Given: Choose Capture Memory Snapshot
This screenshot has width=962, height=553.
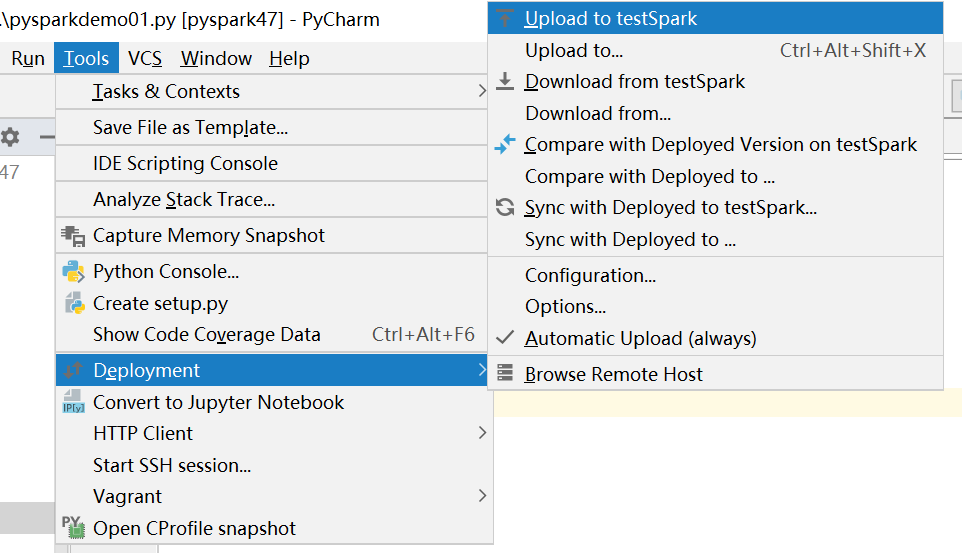Looking at the screenshot, I should 272,236.
